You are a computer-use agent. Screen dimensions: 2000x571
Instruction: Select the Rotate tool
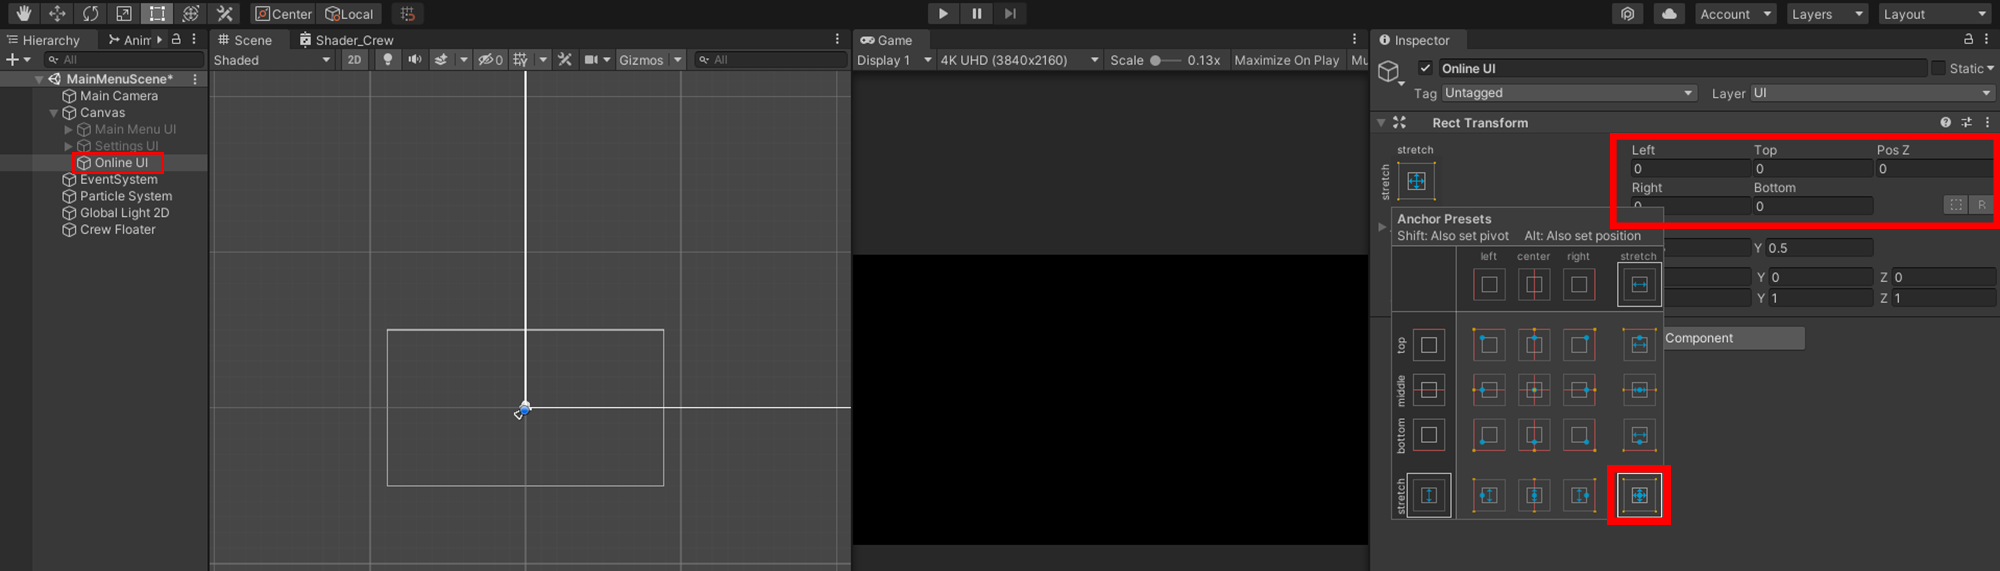pos(90,13)
